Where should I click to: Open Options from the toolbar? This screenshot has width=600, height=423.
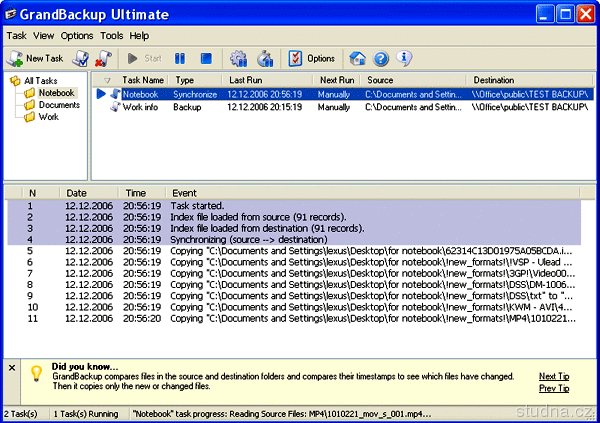click(312, 58)
